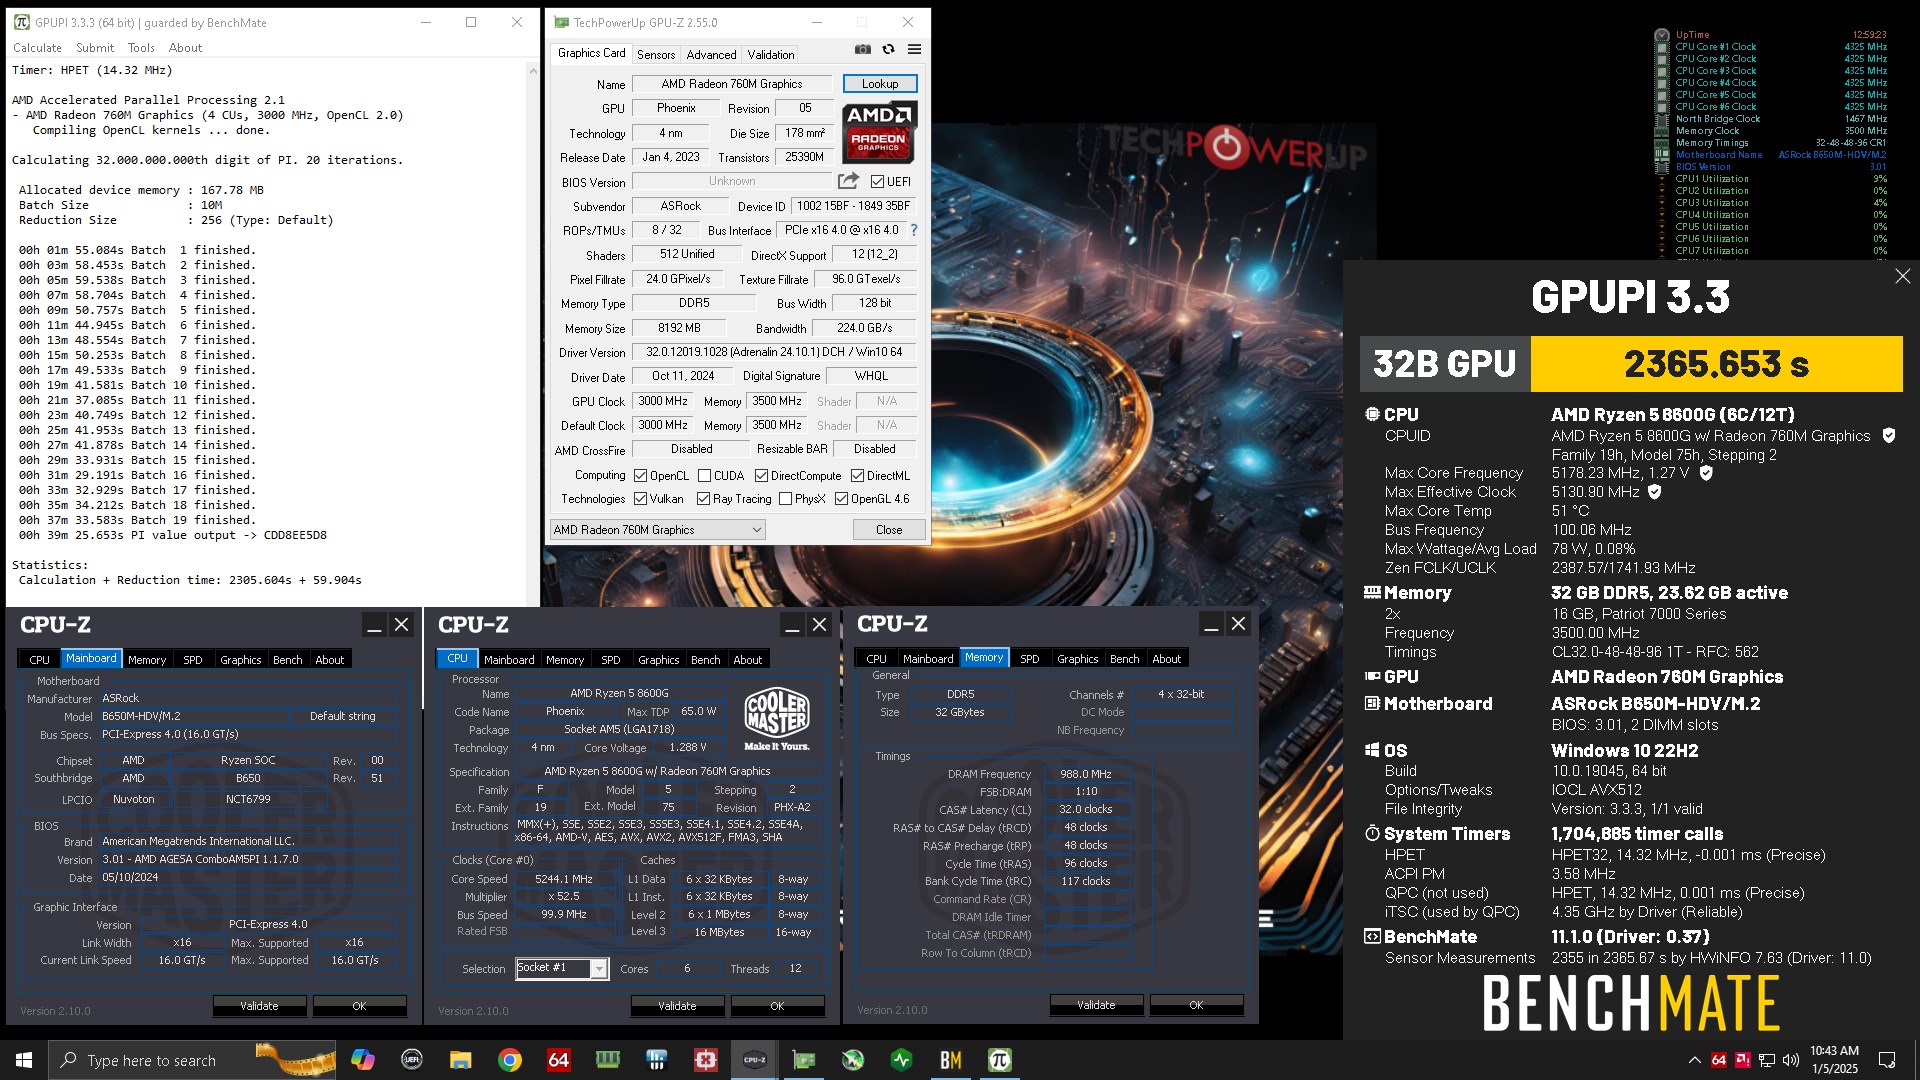Click the shield icon beside Max Effective Clock
Screen dimensions: 1920x1080
click(1654, 491)
